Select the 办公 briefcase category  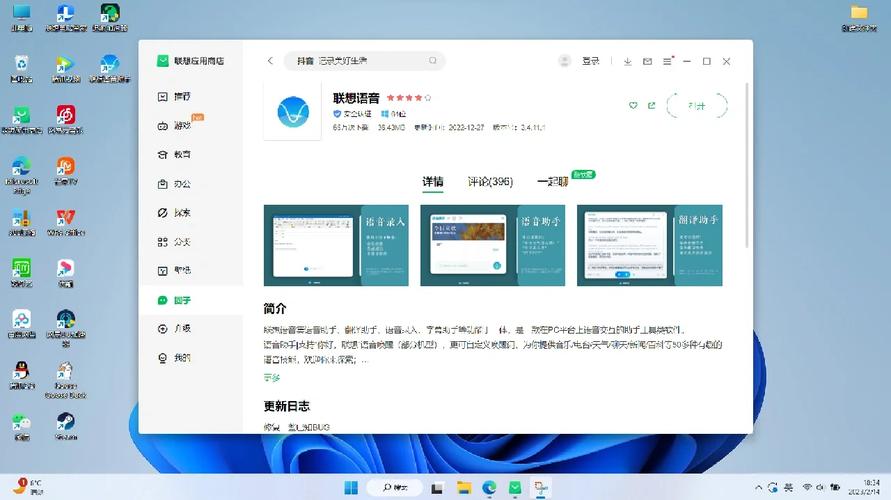[x=174, y=184]
